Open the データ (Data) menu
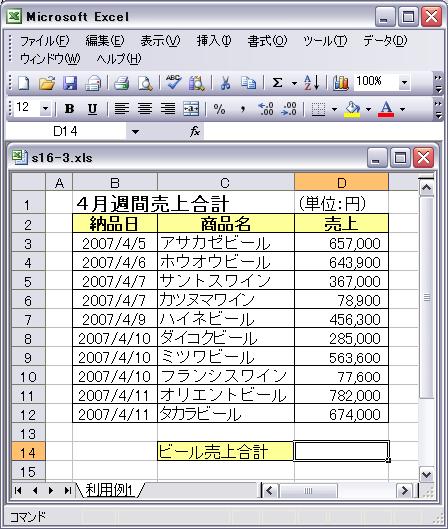 pos(385,41)
